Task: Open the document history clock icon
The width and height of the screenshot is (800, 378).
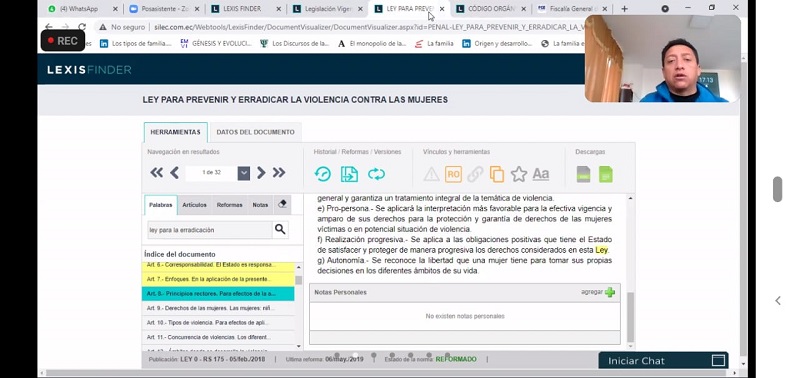Action: pos(322,174)
